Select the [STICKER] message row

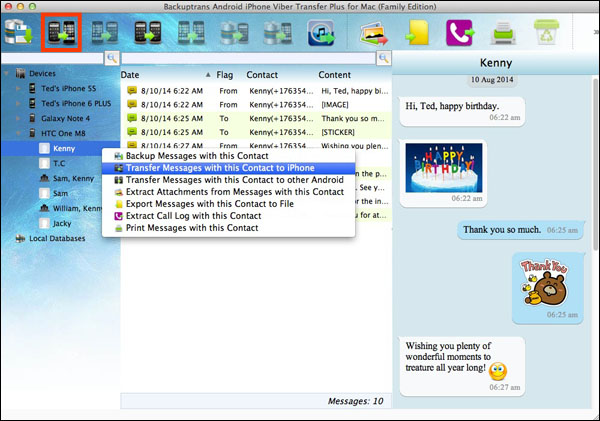pyautogui.click(x=256, y=132)
